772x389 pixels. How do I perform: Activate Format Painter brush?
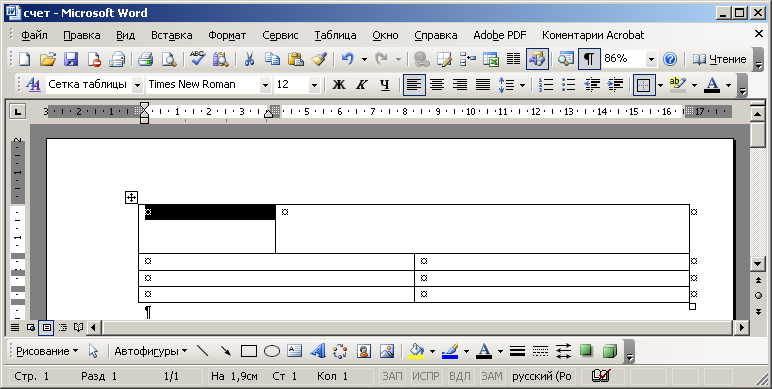[x=319, y=59]
